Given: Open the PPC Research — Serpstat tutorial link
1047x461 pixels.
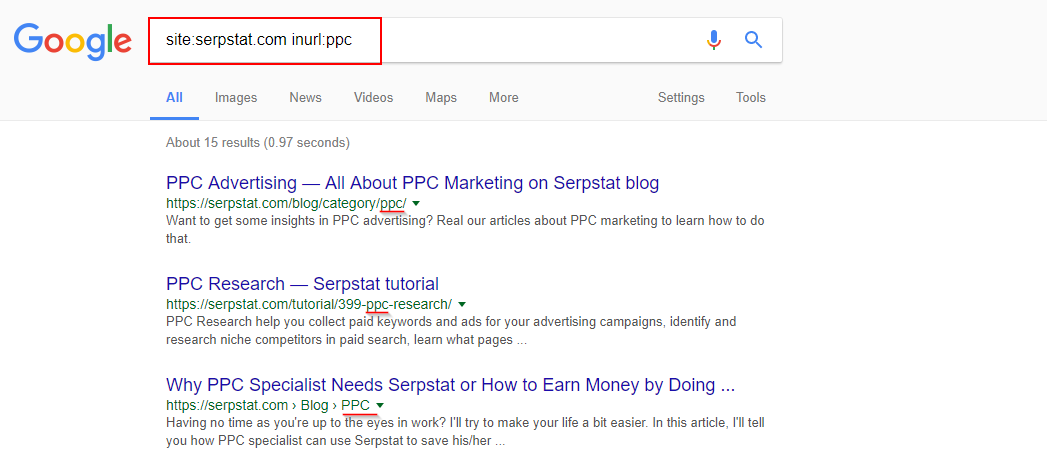Looking at the screenshot, I should [x=302, y=283].
